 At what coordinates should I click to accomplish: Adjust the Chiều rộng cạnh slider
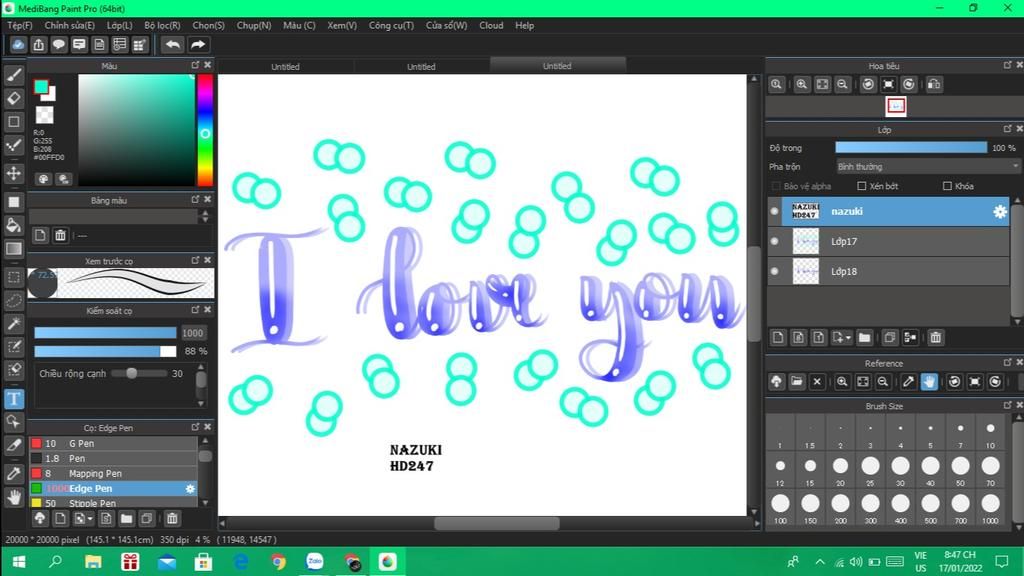139,374
